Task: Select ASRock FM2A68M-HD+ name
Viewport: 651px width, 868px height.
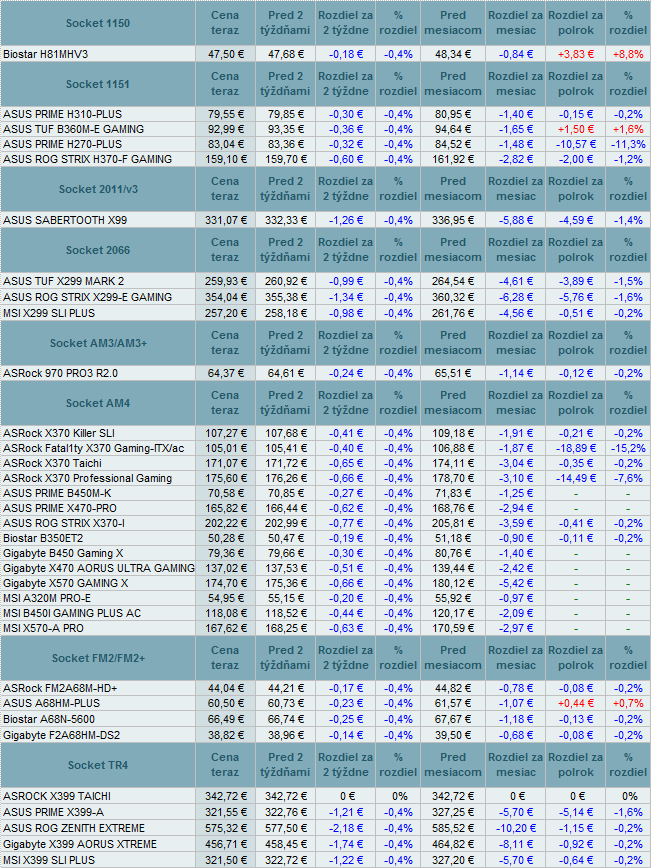Action: [60, 688]
